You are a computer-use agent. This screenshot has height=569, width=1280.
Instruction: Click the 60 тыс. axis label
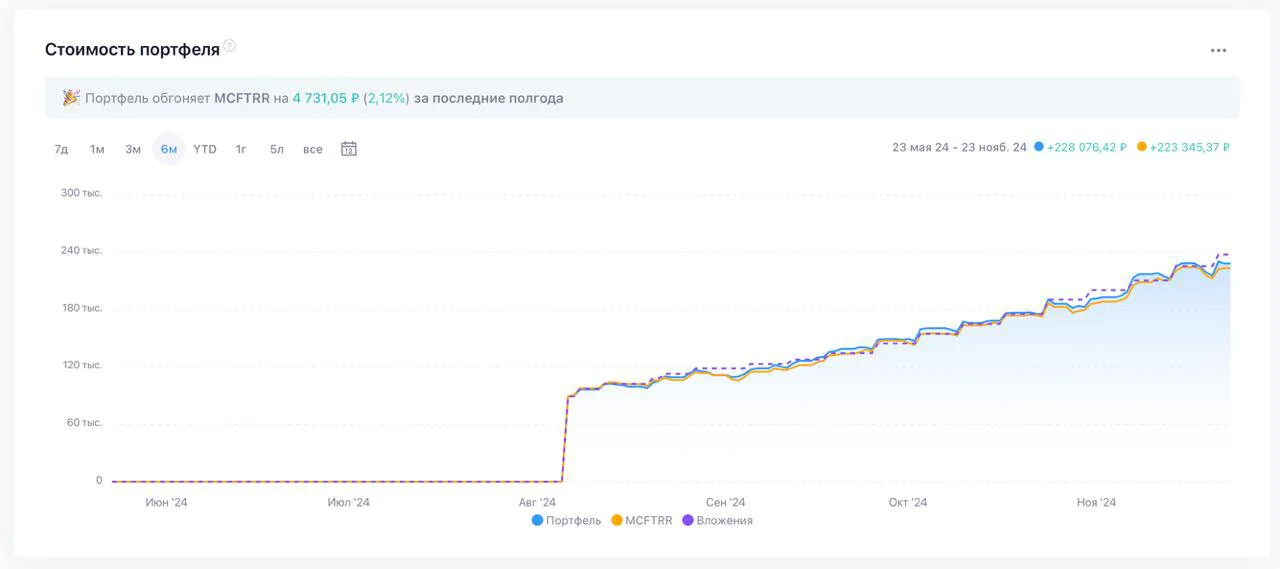[x=85, y=423]
